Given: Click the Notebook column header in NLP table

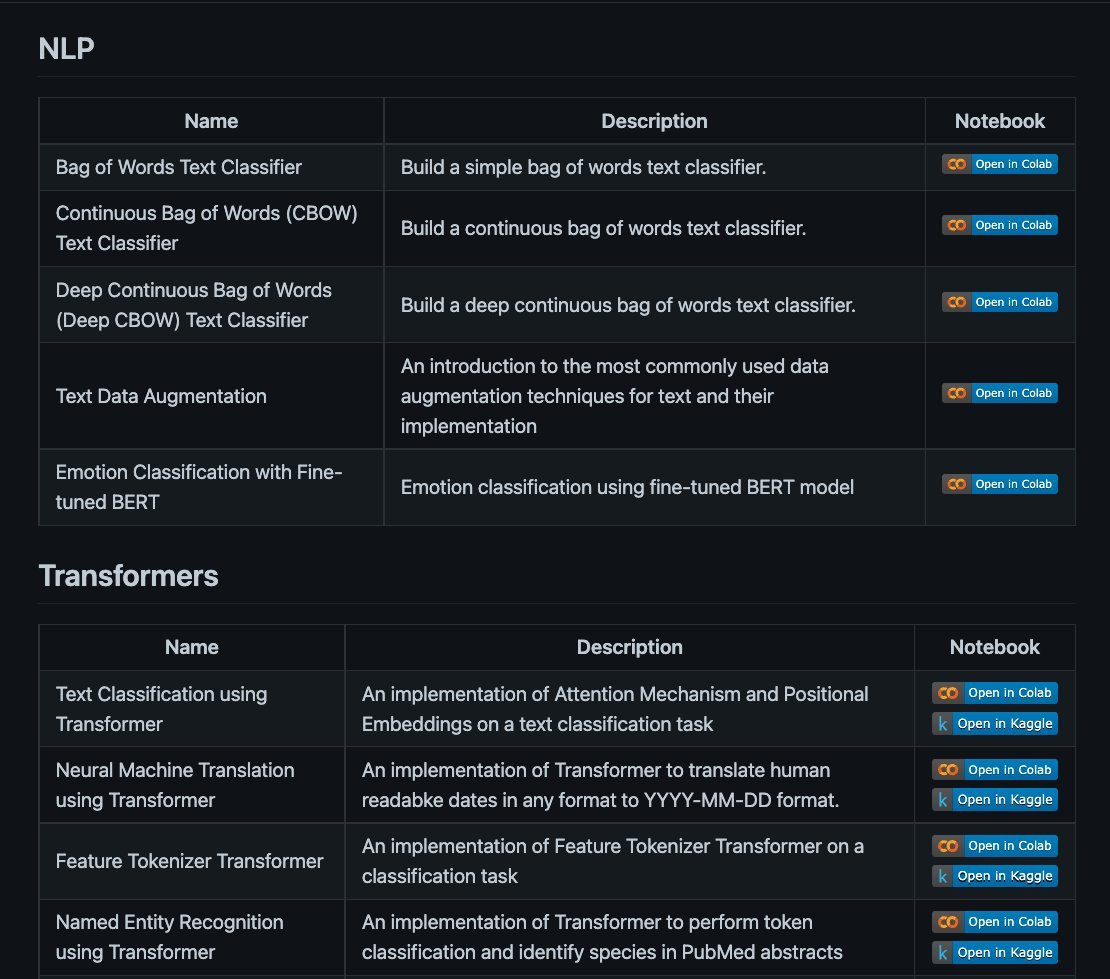Looking at the screenshot, I should tap(999, 120).
